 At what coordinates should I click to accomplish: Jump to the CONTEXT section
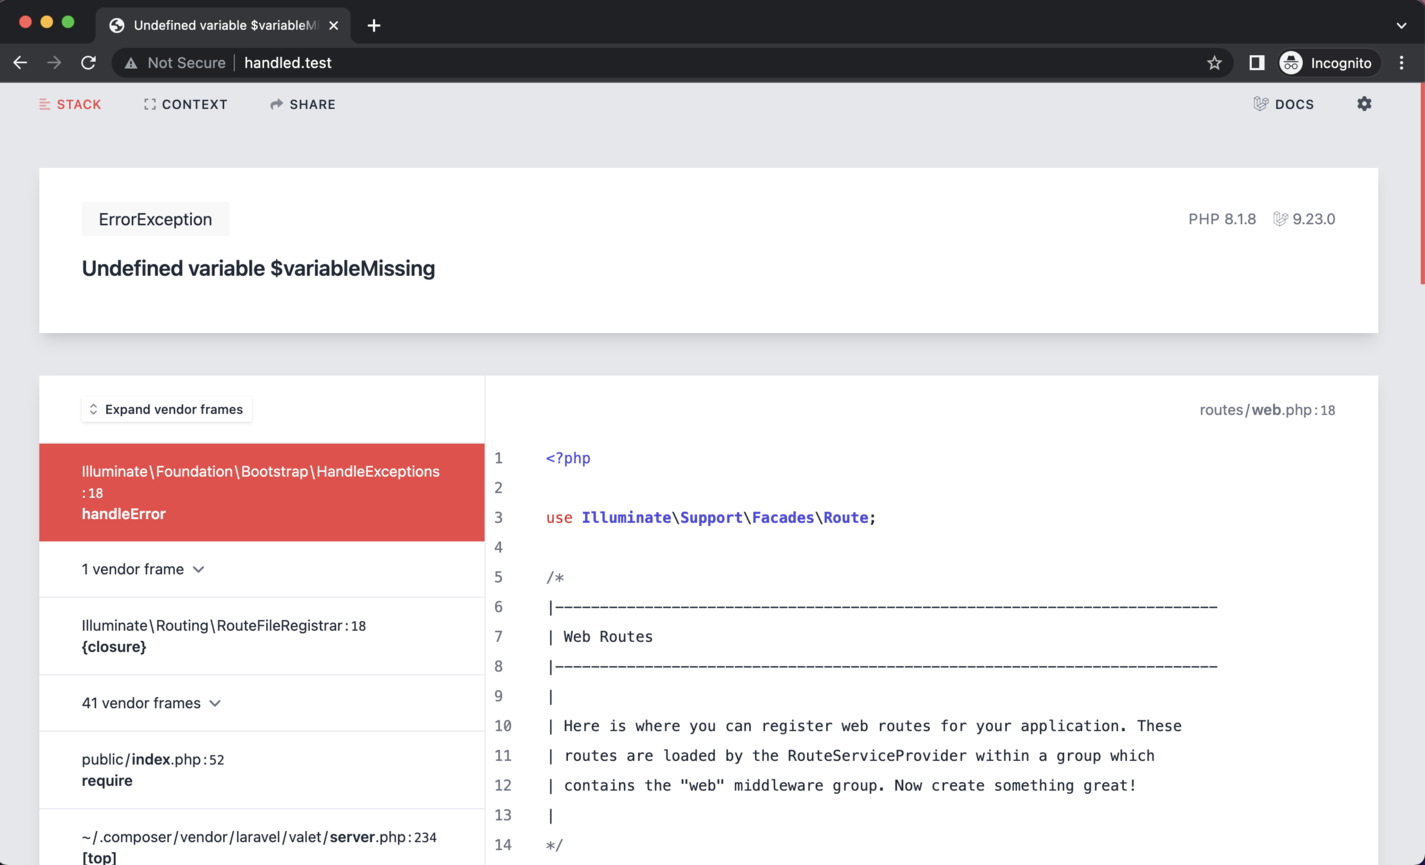186,104
